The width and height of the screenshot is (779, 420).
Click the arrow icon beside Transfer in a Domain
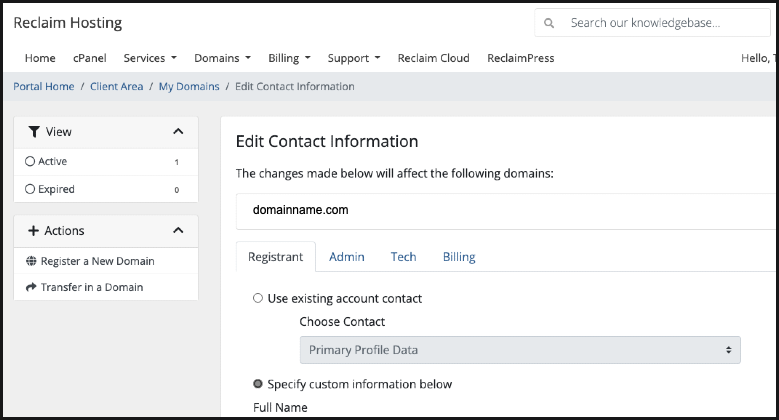[x=31, y=287]
